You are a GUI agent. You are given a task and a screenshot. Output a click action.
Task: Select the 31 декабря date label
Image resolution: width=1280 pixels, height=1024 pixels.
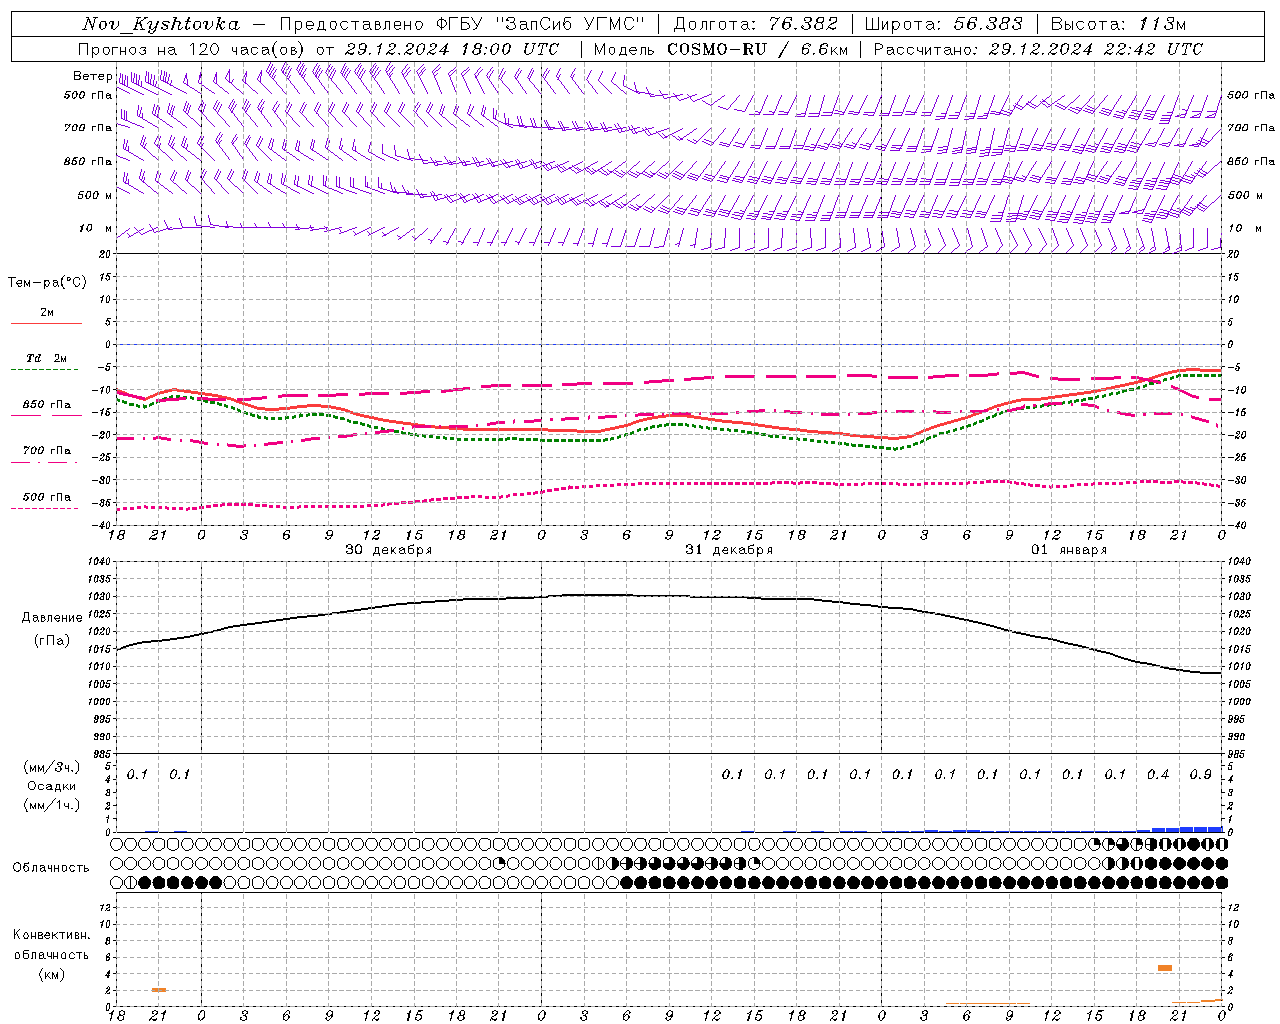729,550
